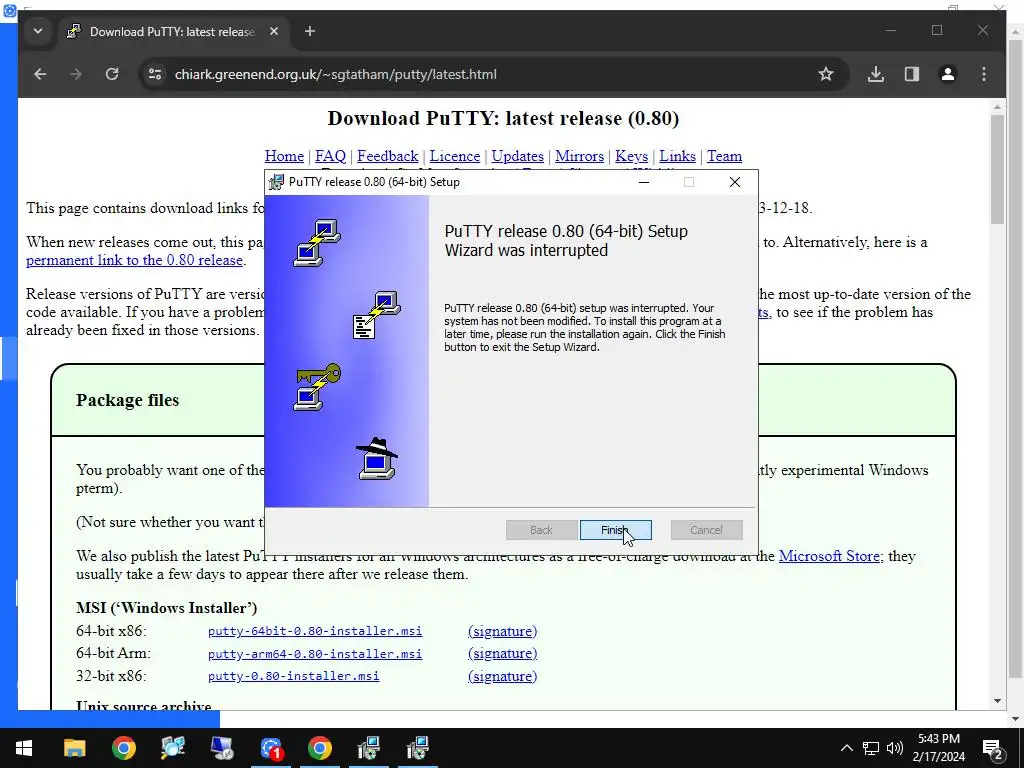This screenshot has height=768, width=1024.
Task: Open signature link for 32-bit x86 installer
Action: [x=502, y=676]
